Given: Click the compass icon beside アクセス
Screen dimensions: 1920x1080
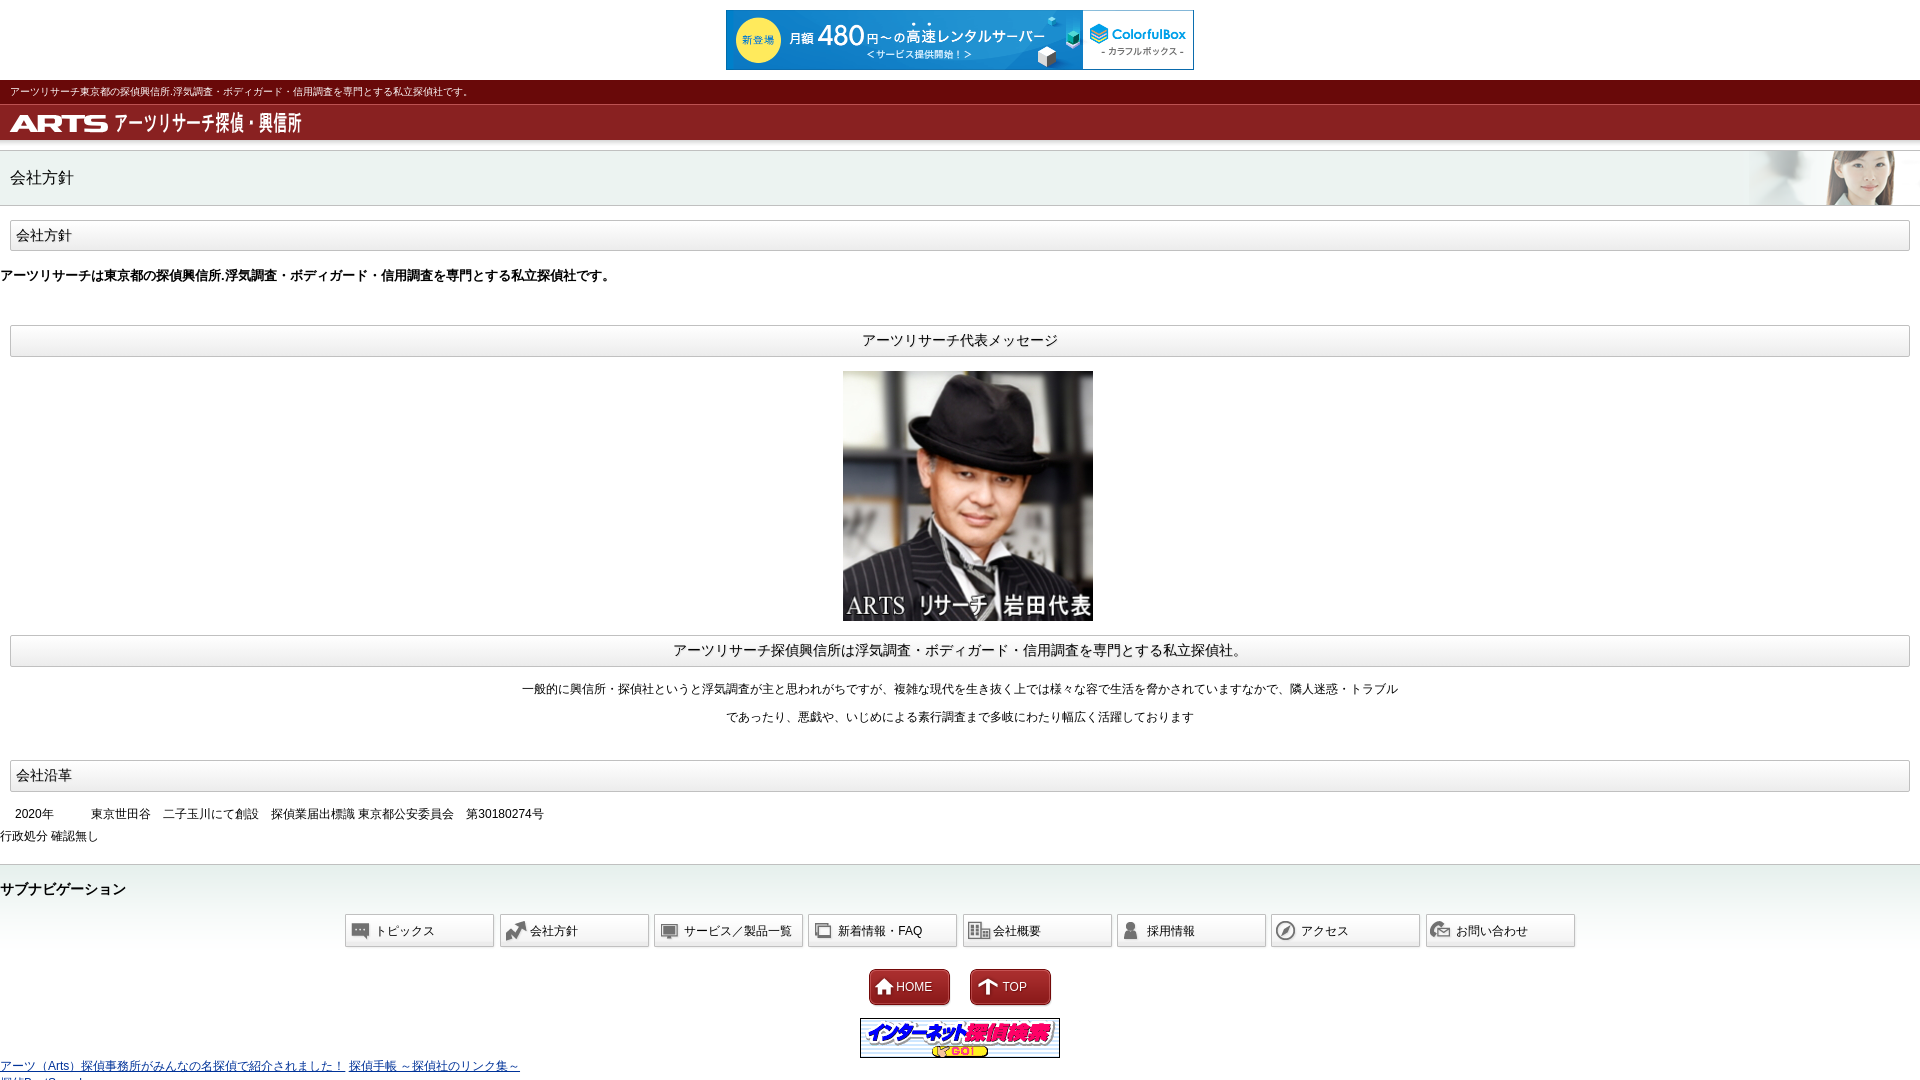Looking at the screenshot, I should pos(1286,931).
